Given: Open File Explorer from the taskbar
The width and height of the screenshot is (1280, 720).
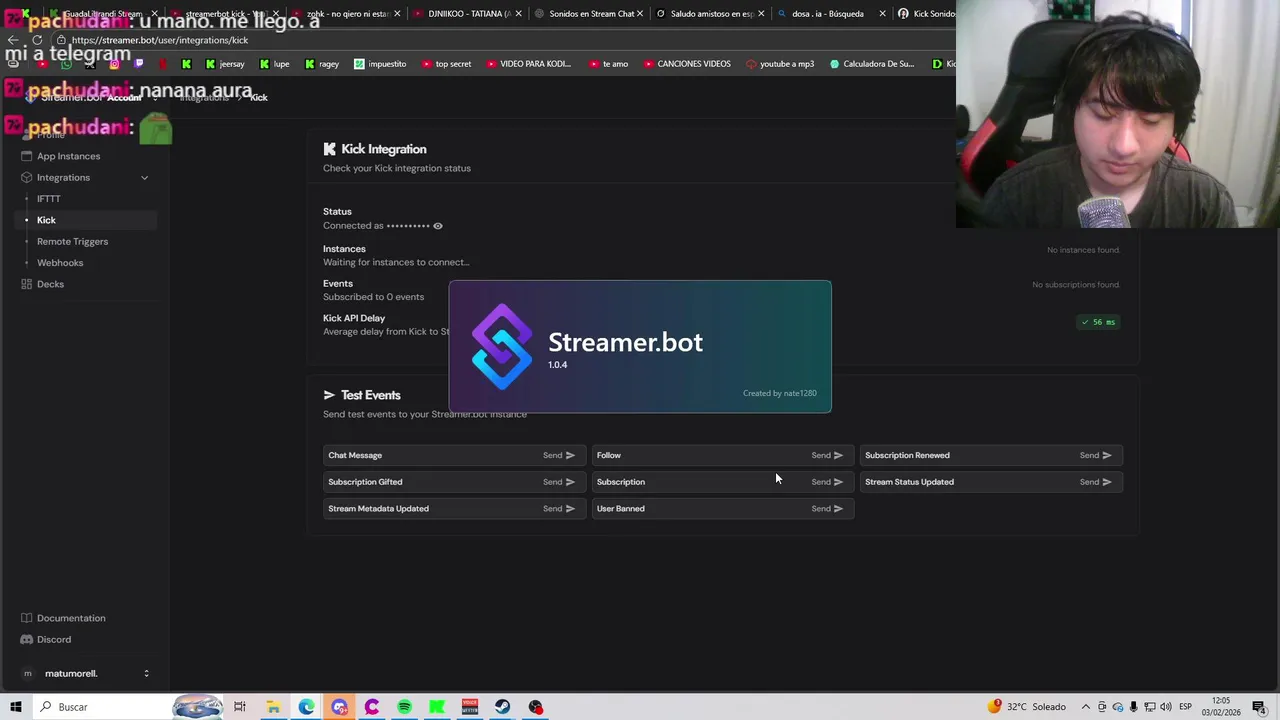Looking at the screenshot, I should [273, 707].
